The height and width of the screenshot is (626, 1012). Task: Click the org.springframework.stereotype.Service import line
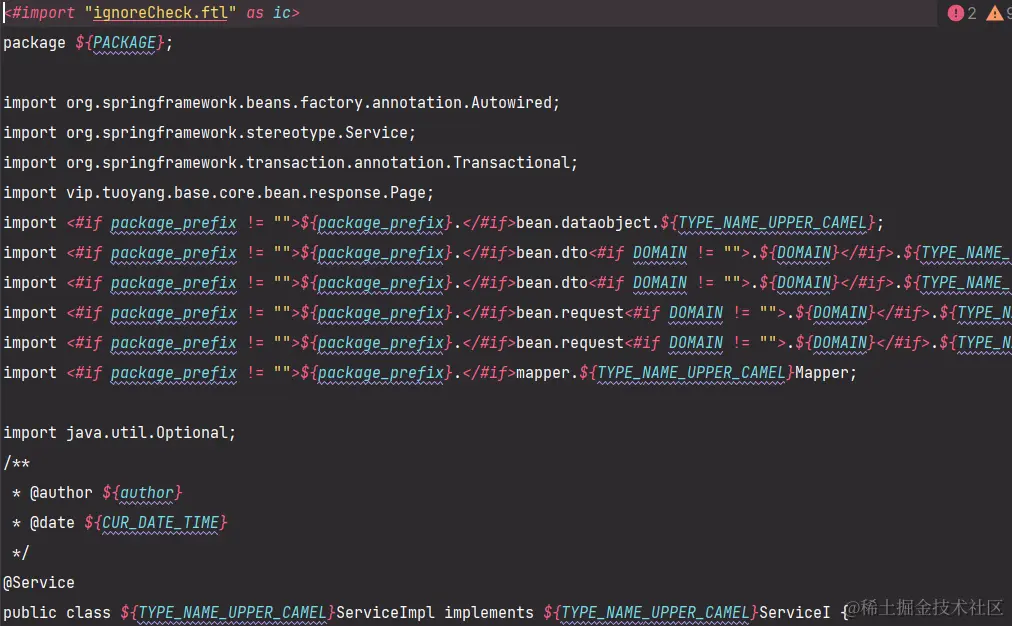pos(209,133)
